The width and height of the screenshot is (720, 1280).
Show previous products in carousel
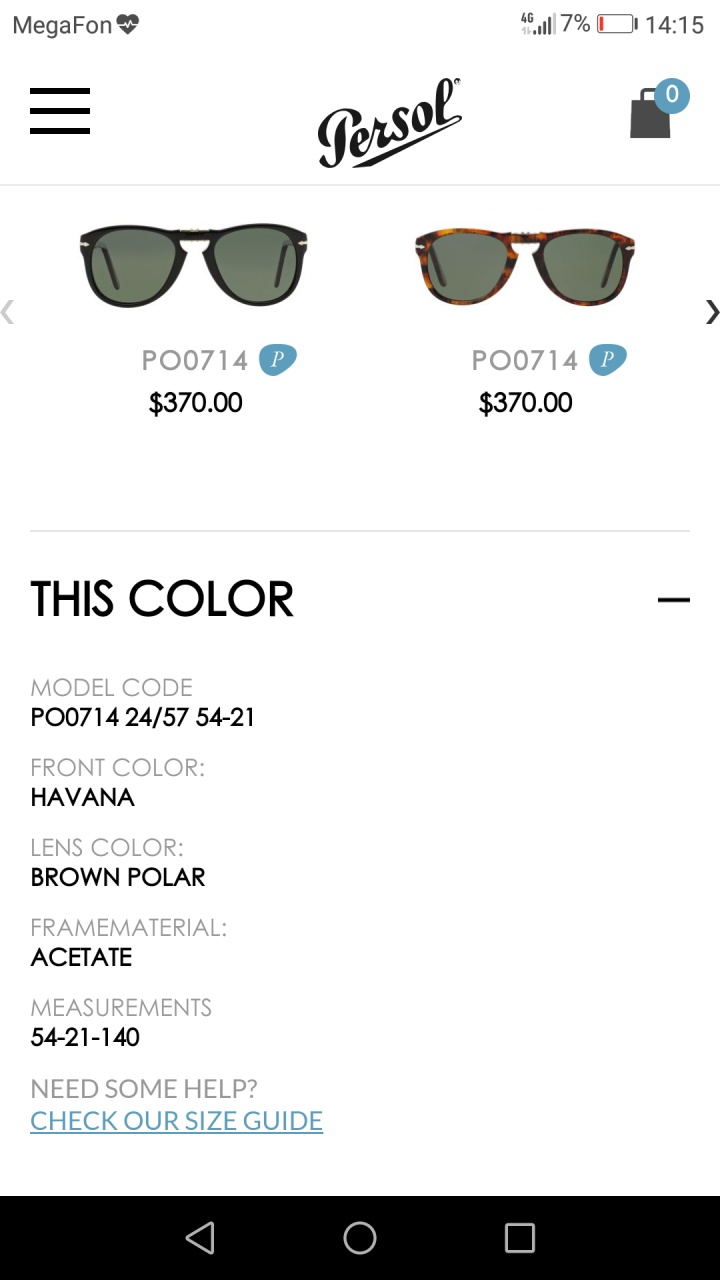click(8, 312)
